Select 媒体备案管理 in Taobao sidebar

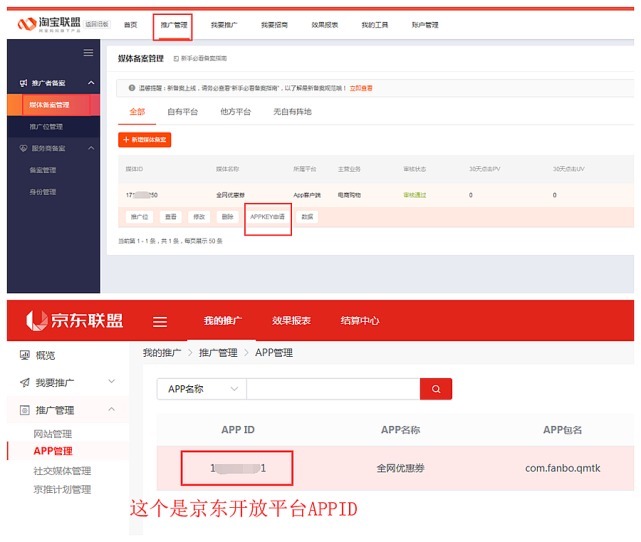(54, 105)
